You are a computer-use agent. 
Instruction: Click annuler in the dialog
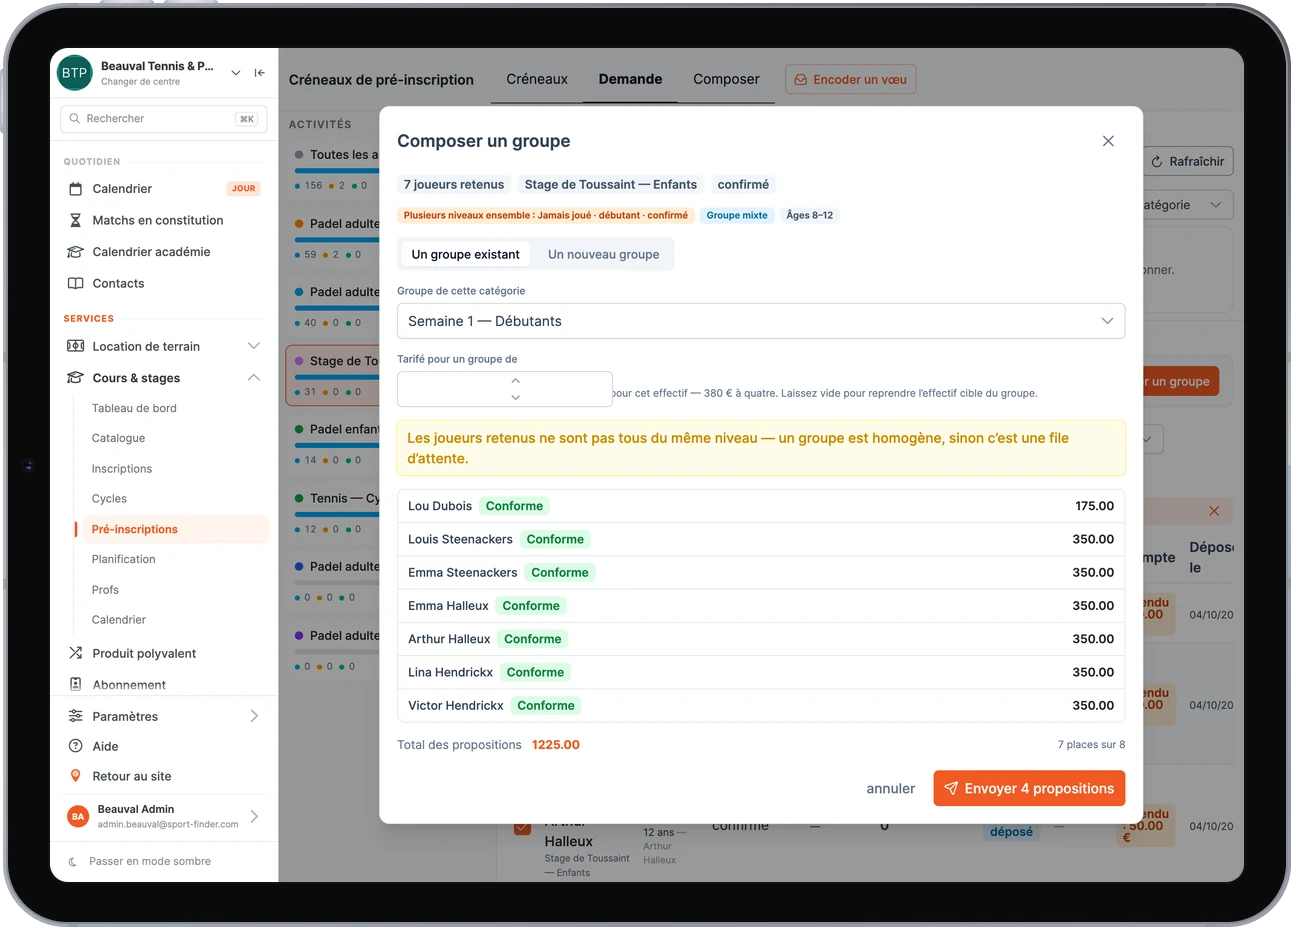point(890,789)
